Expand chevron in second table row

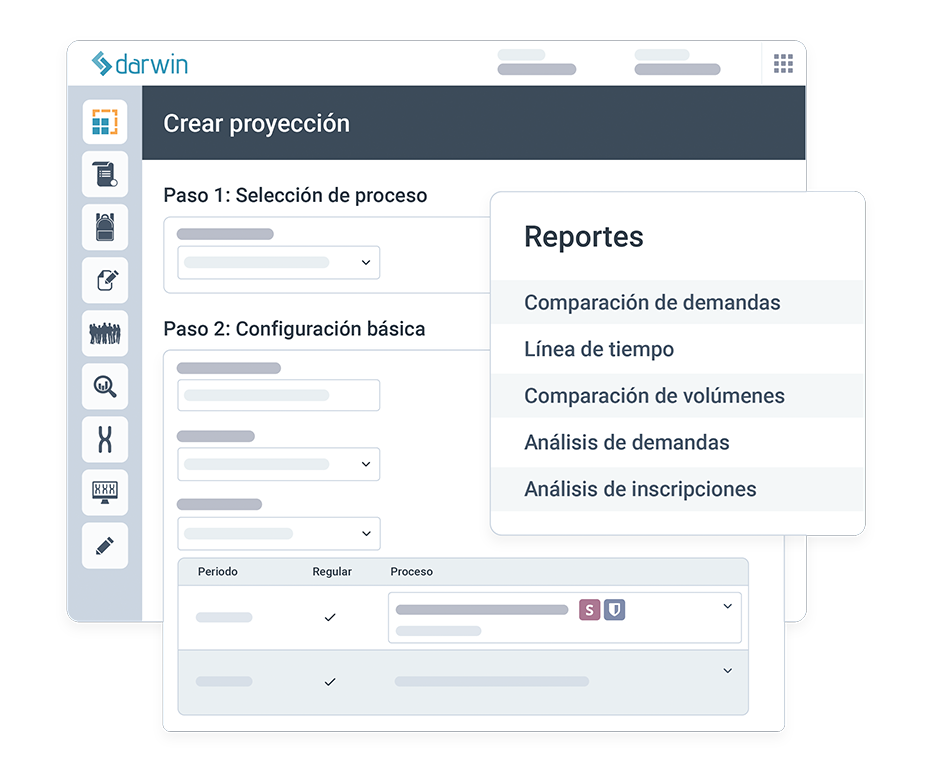tap(727, 671)
